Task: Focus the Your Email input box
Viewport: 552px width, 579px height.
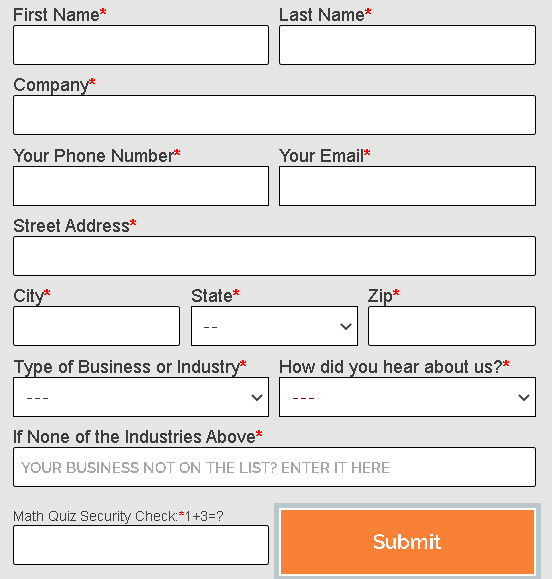Action: coord(407,186)
